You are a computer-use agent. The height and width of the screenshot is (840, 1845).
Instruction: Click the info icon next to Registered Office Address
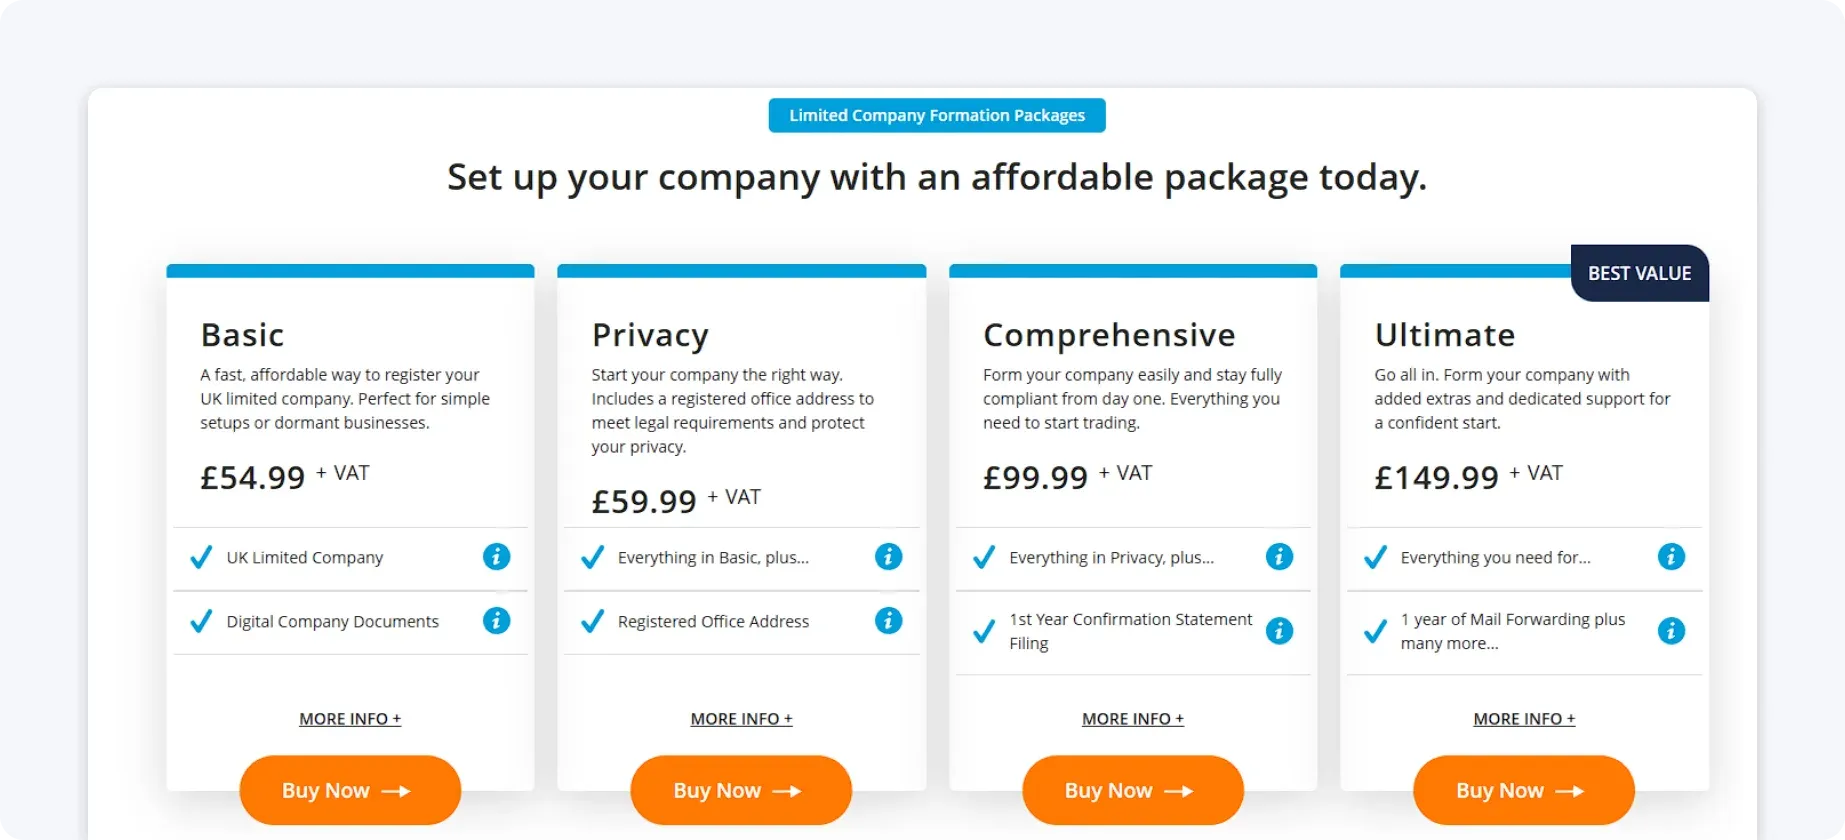[x=888, y=621]
